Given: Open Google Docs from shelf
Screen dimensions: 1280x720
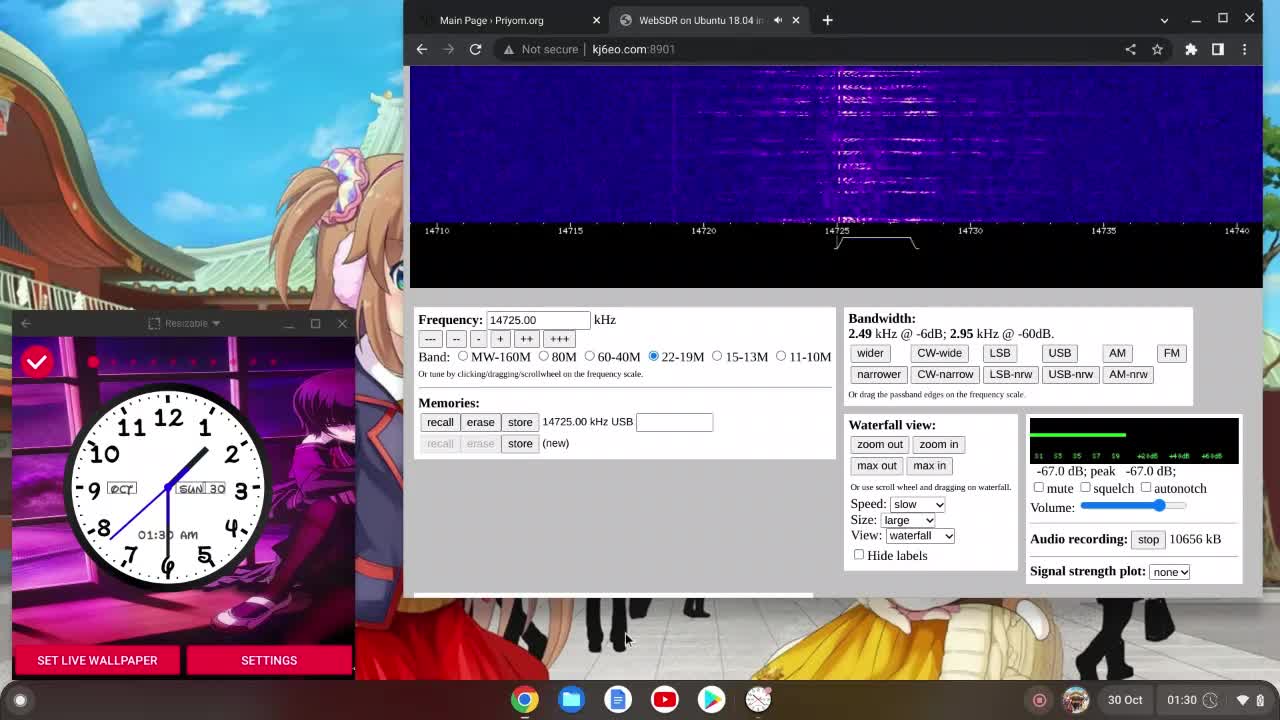Looking at the screenshot, I should click(x=618, y=700).
